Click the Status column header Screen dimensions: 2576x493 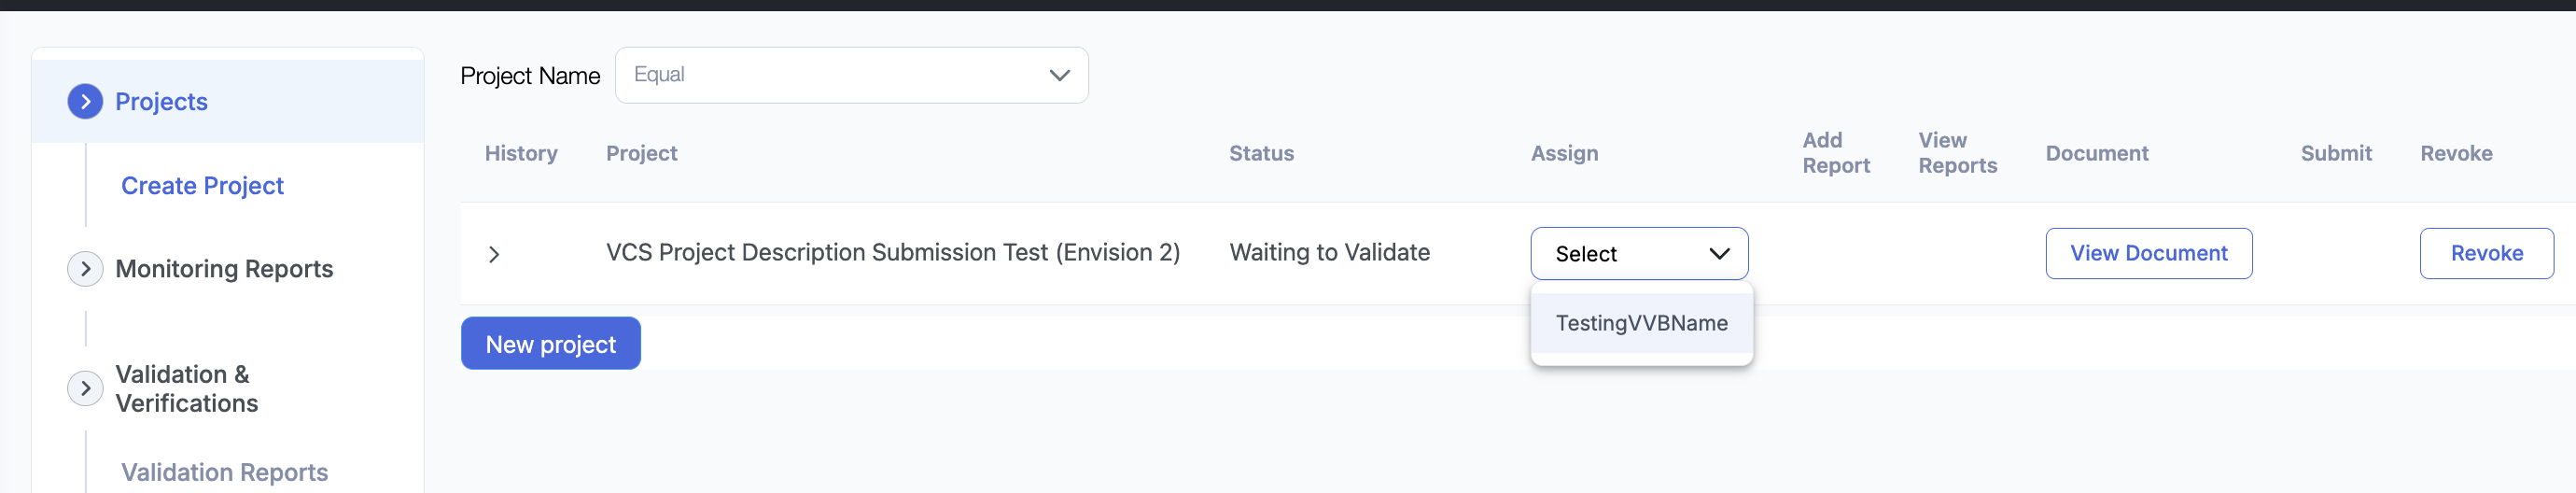pos(1261,153)
